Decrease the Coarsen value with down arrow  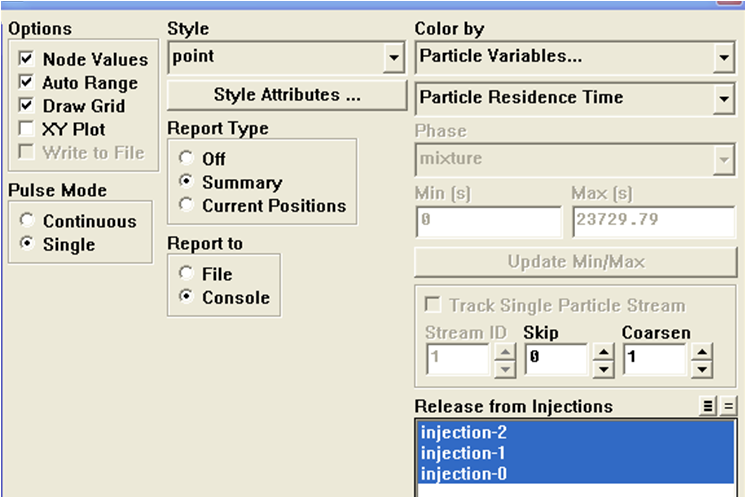coord(700,368)
